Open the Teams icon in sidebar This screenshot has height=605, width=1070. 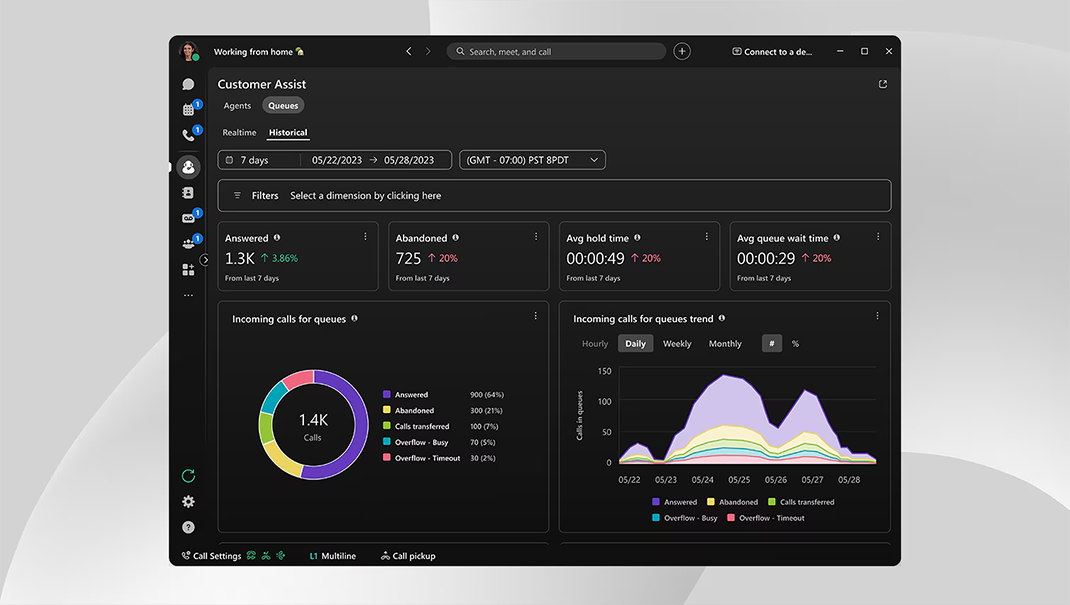pyautogui.click(x=188, y=244)
